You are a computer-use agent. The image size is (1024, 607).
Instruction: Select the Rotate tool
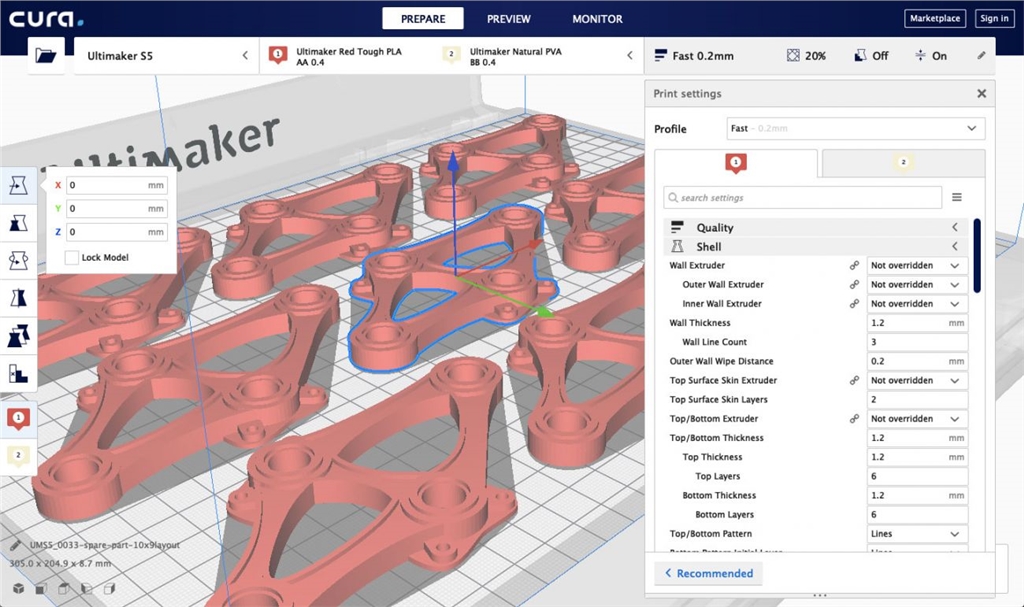(18, 260)
